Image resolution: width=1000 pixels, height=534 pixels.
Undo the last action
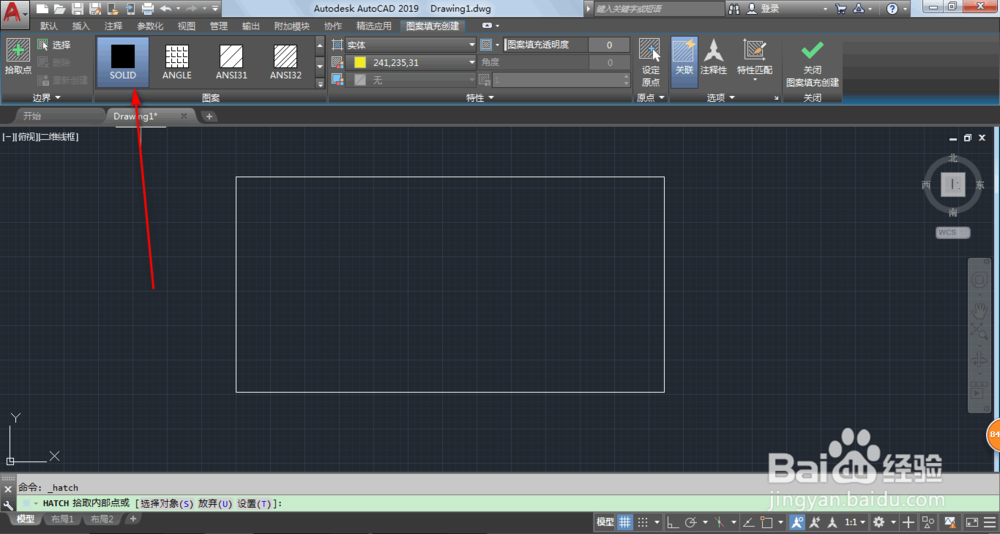point(166,9)
